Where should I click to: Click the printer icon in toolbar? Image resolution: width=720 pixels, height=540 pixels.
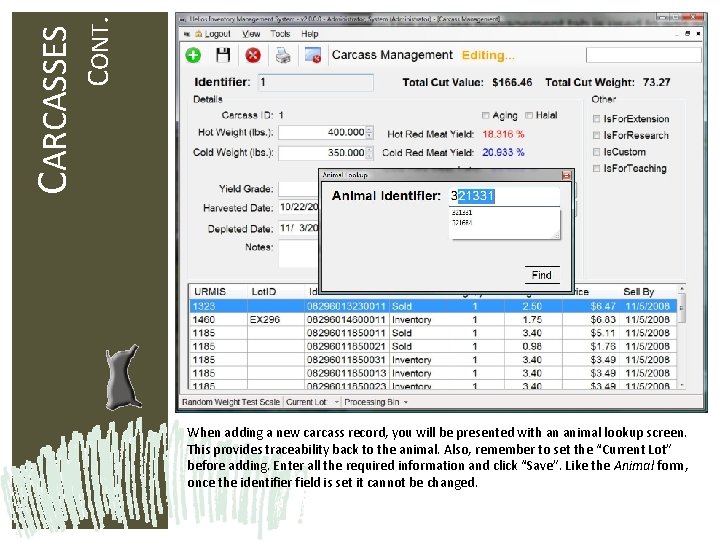[x=283, y=56]
